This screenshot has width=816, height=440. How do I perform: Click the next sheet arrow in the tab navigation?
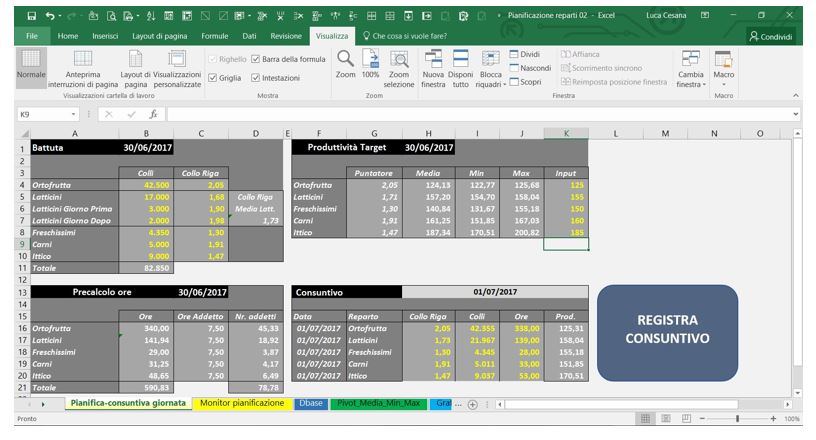[x=43, y=405]
